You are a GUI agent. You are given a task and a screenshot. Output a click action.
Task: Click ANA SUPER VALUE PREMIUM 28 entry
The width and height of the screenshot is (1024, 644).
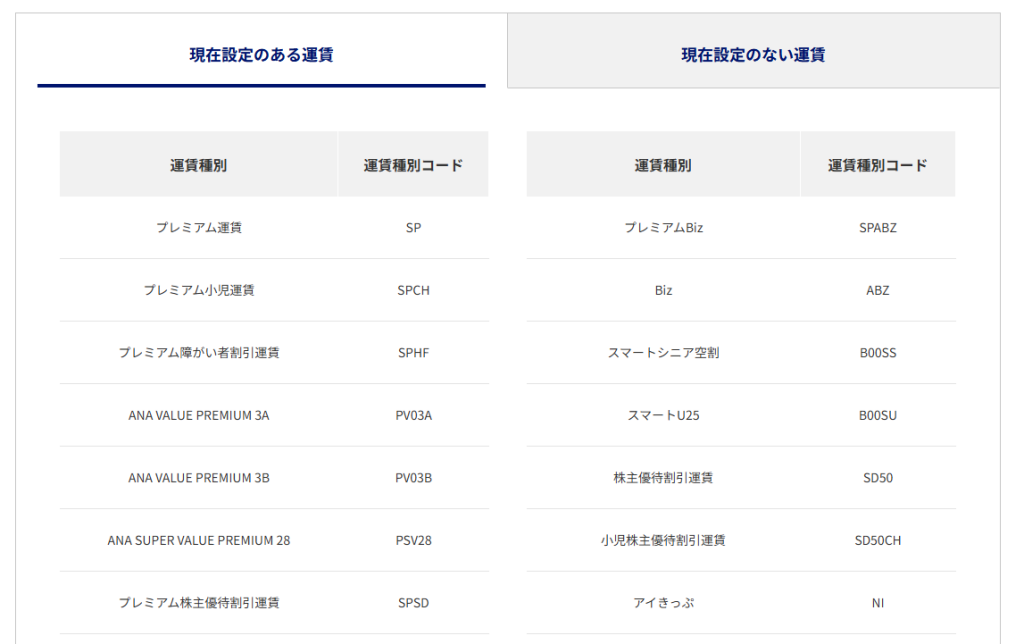point(199,540)
